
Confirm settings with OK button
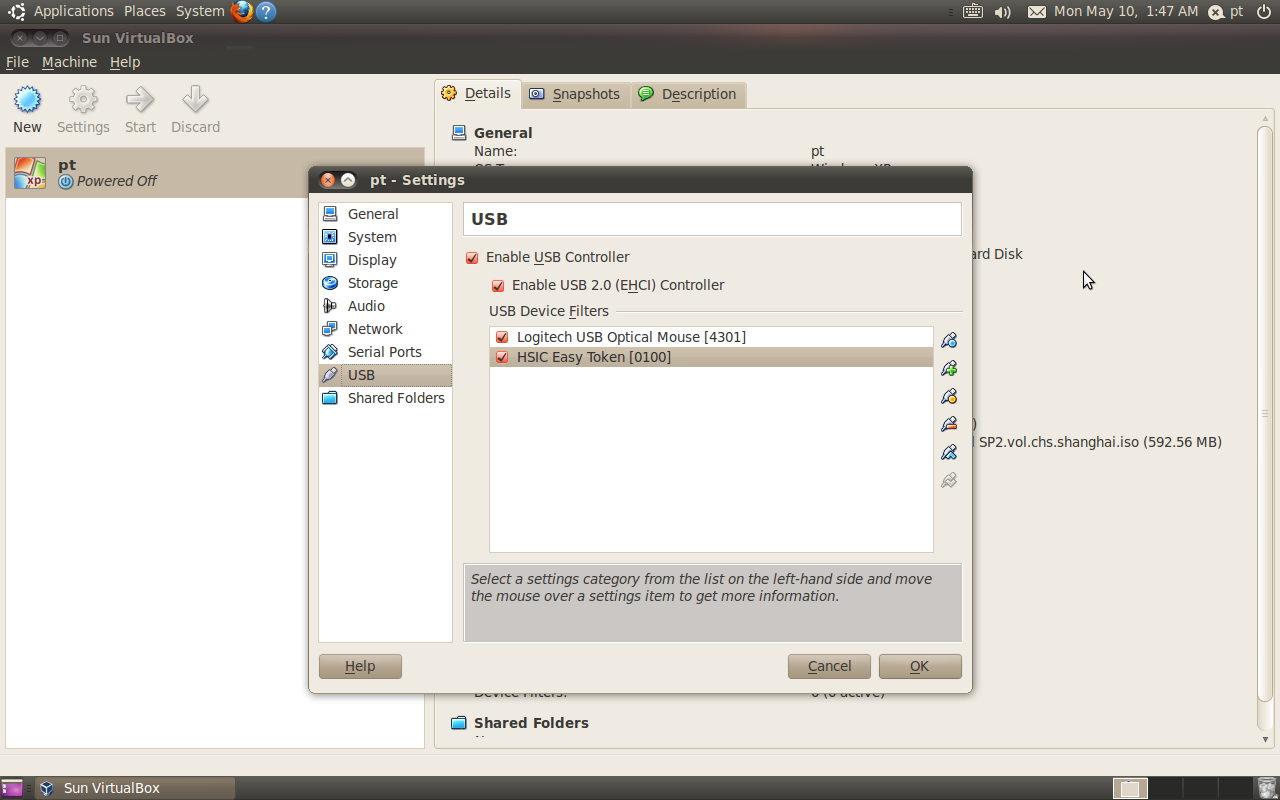tap(920, 666)
